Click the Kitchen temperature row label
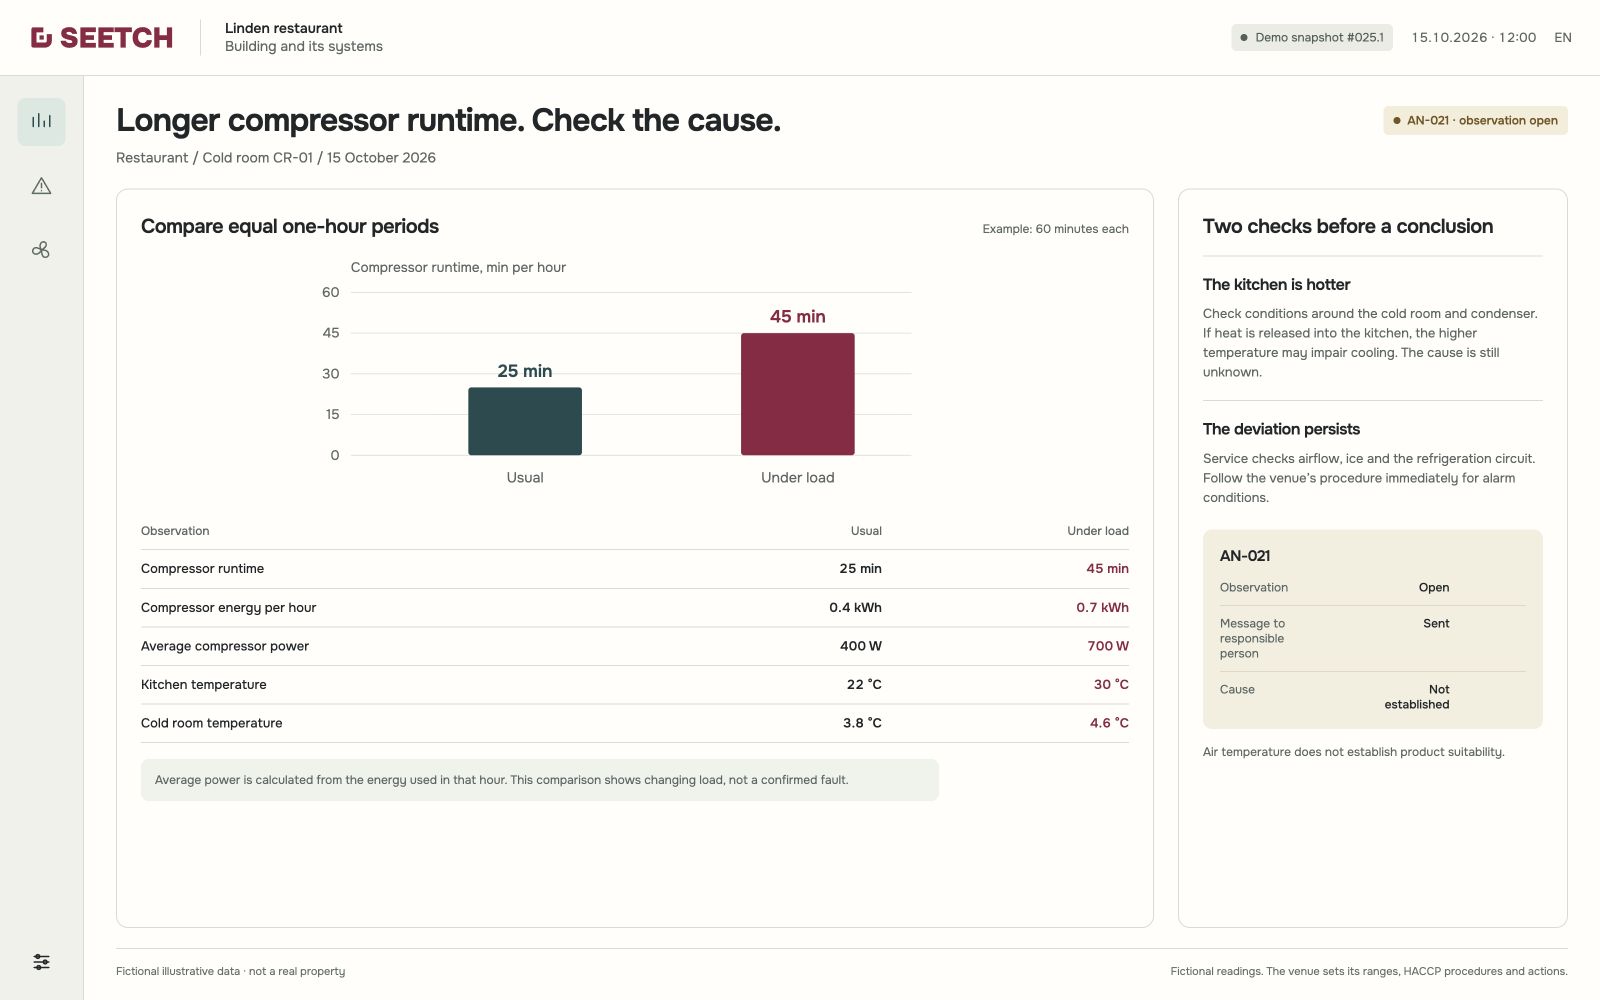Viewport: 1600px width, 1000px height. pos(204,685)
